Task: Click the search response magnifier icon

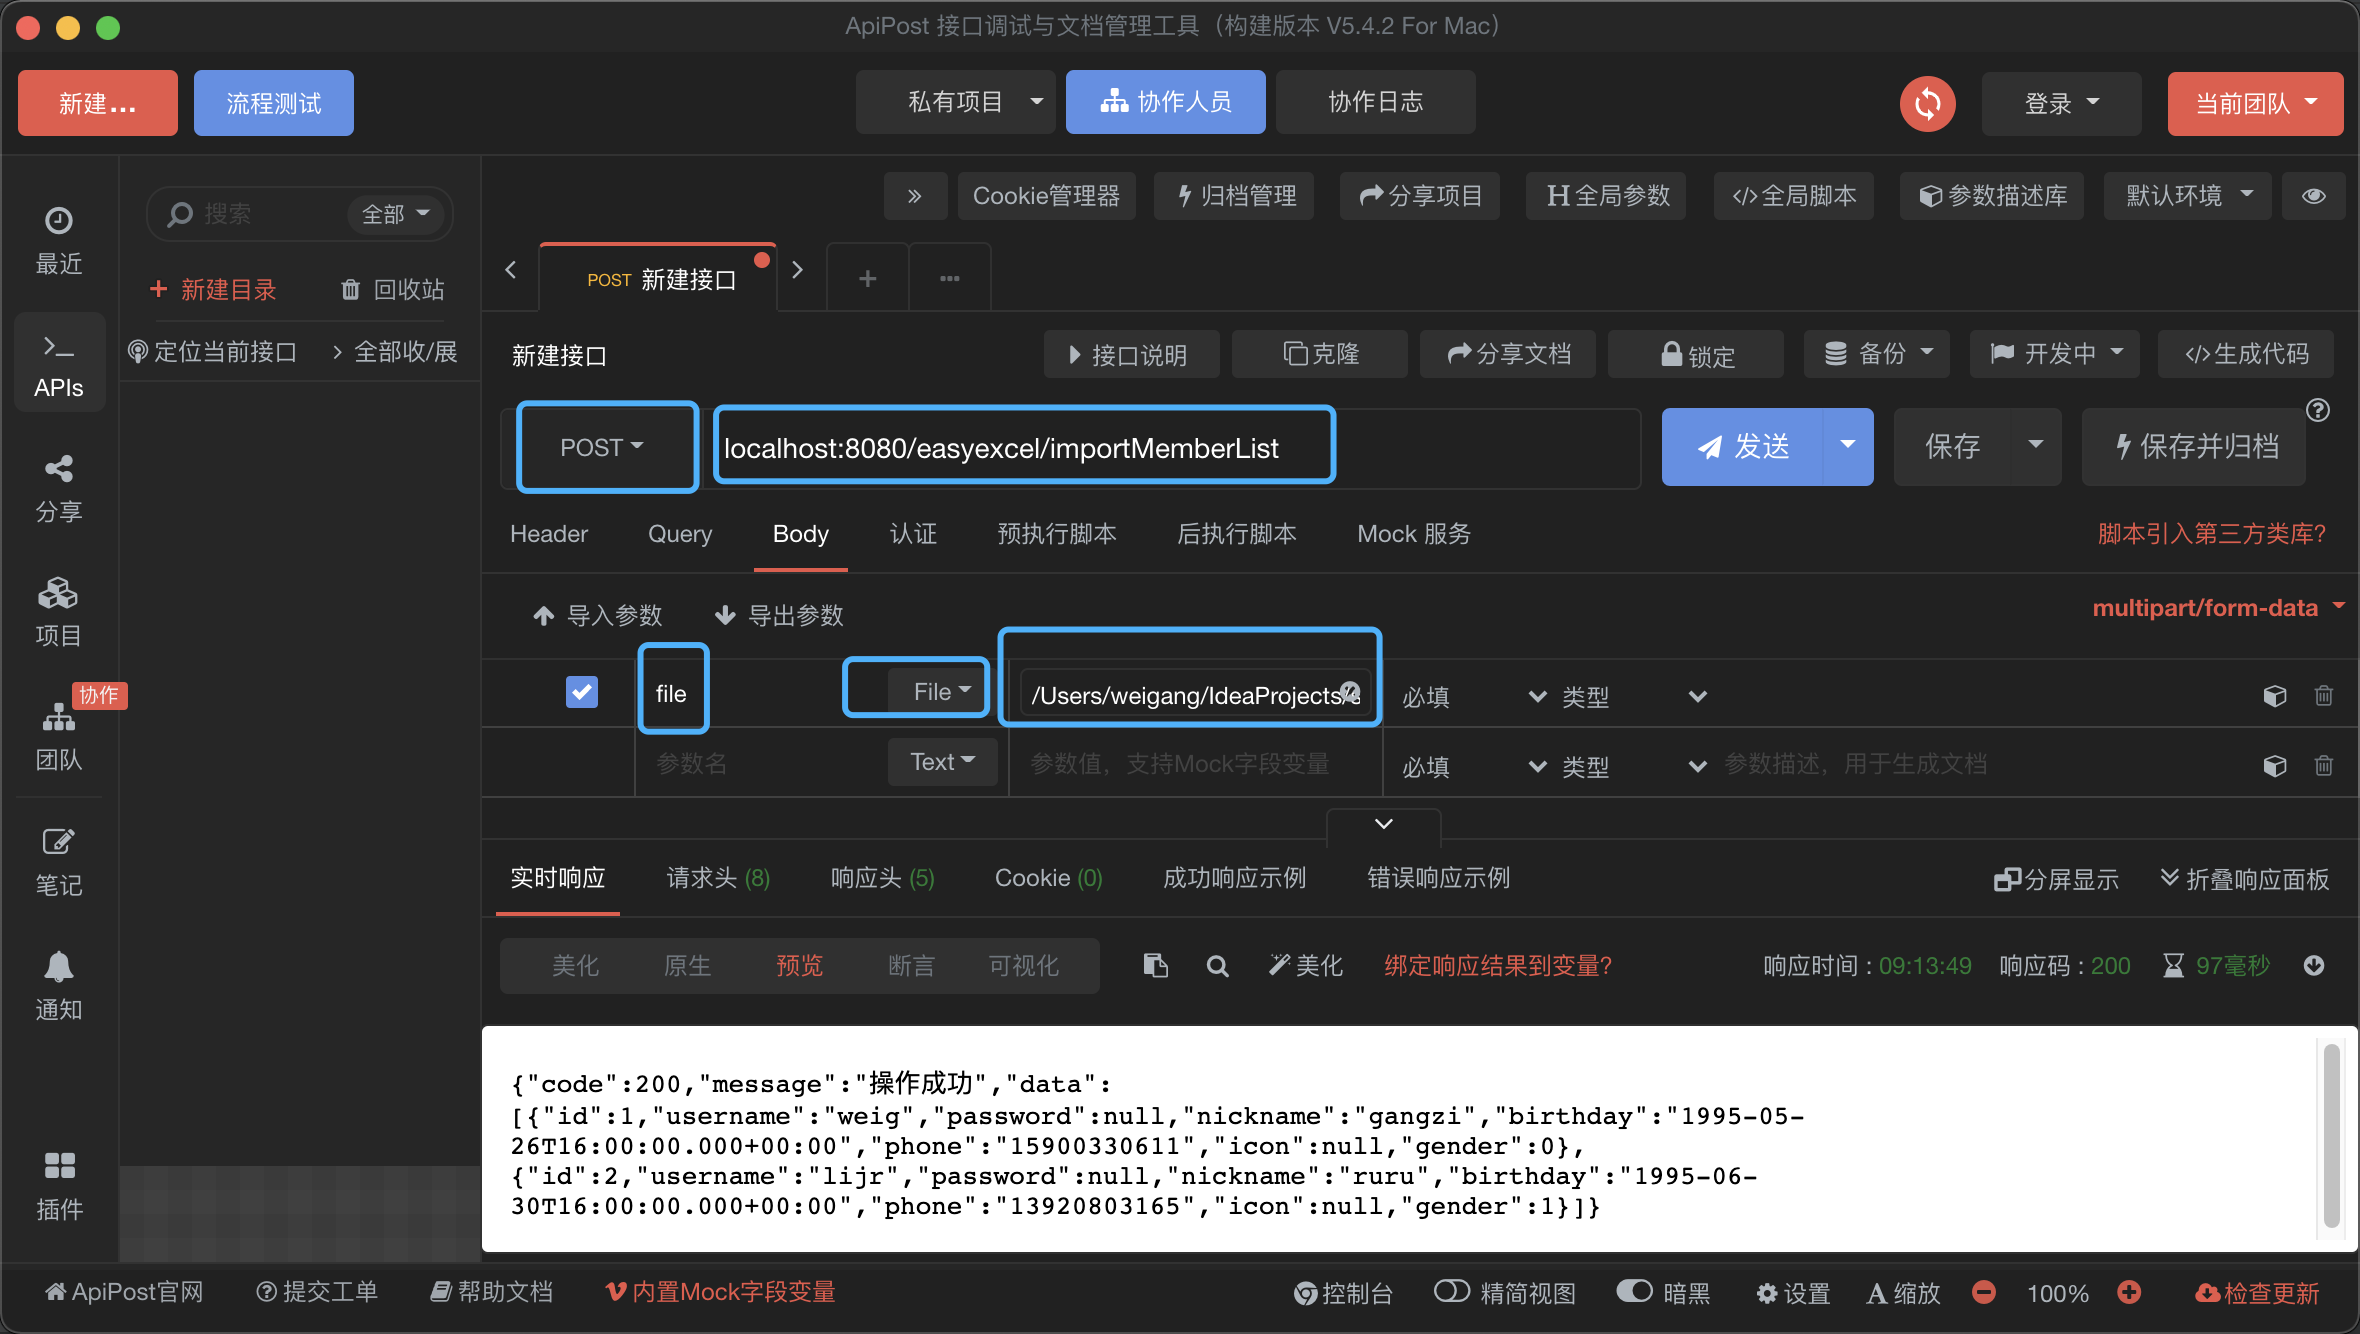Action: coord(1217,965)
